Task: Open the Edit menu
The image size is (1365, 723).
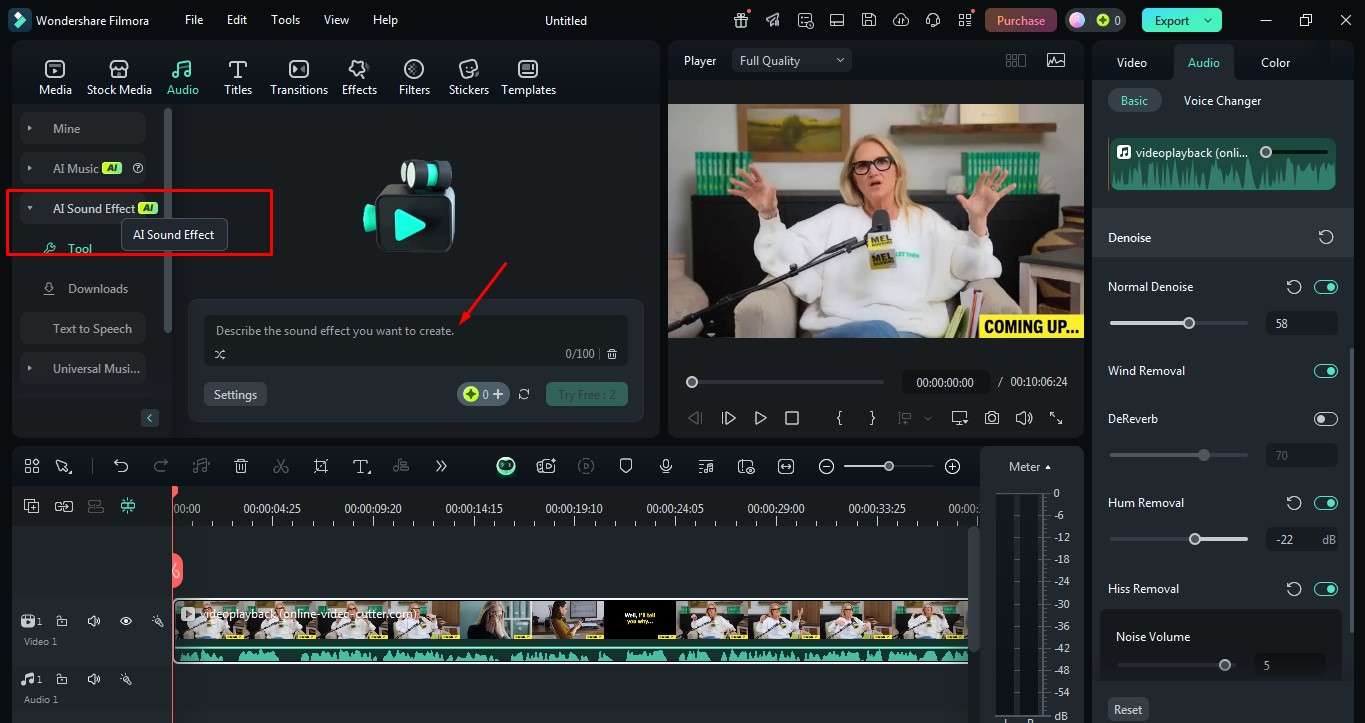Action: point(237,20)
